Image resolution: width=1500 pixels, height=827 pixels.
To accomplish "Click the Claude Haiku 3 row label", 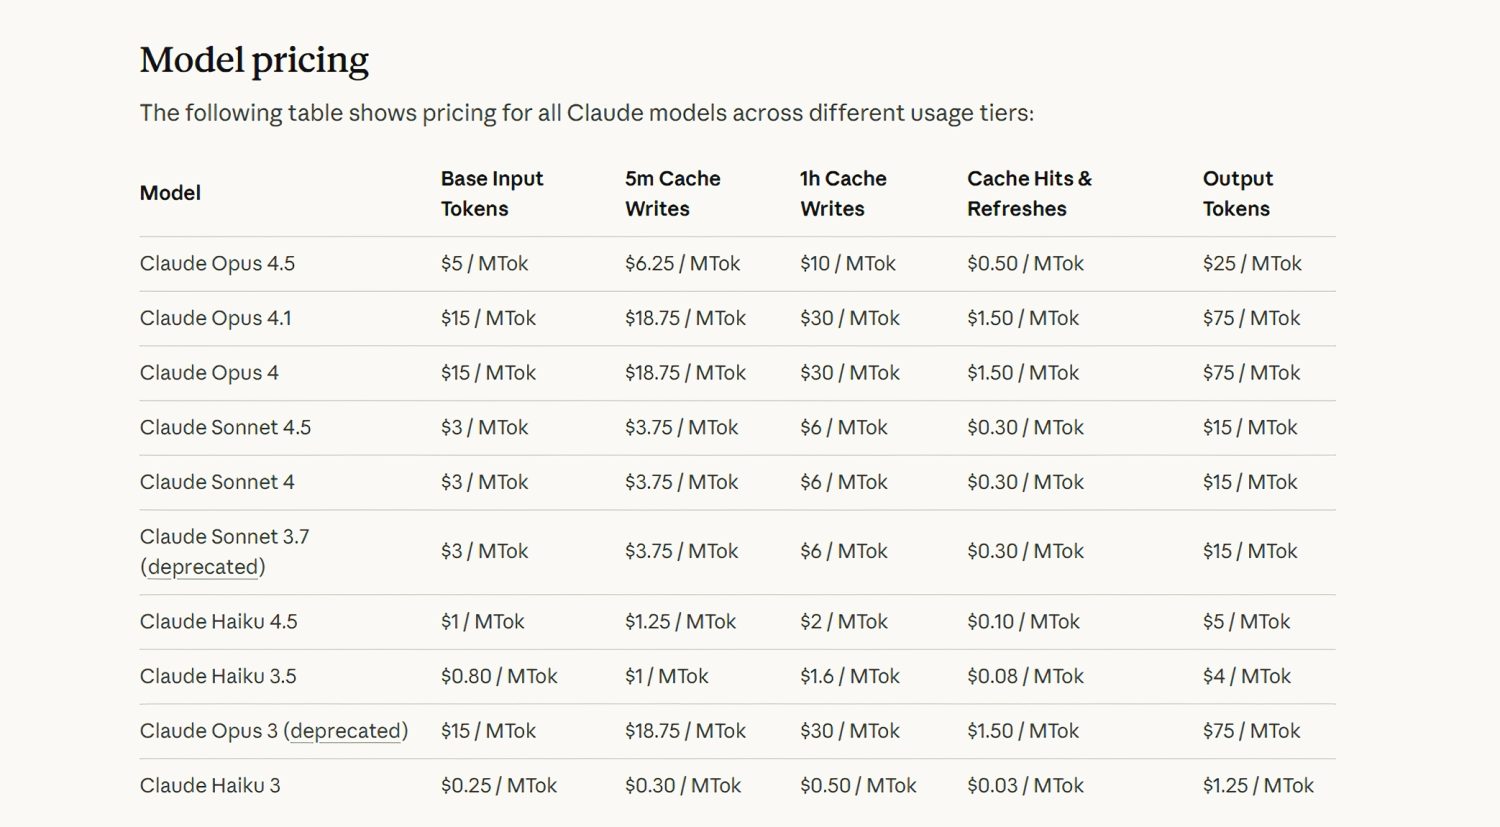I will point(210,786).
